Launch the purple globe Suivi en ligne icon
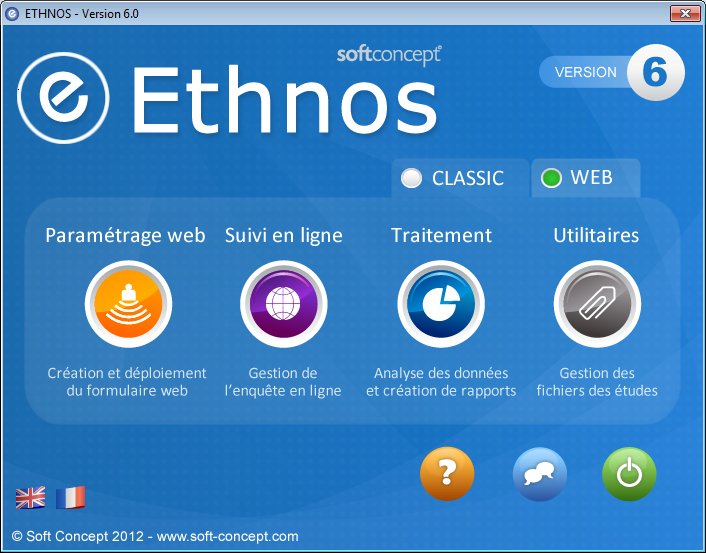Screen dimensions: 706x553 click(284, 304)
